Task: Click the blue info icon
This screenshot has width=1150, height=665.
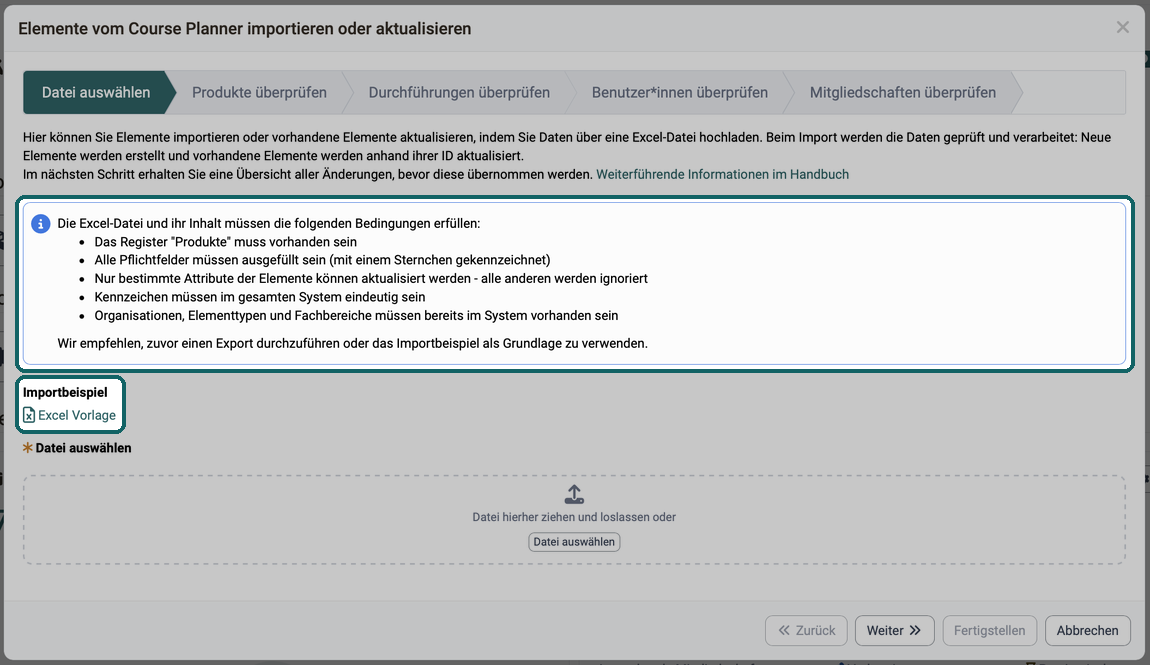Action: (x=40, y=224)
